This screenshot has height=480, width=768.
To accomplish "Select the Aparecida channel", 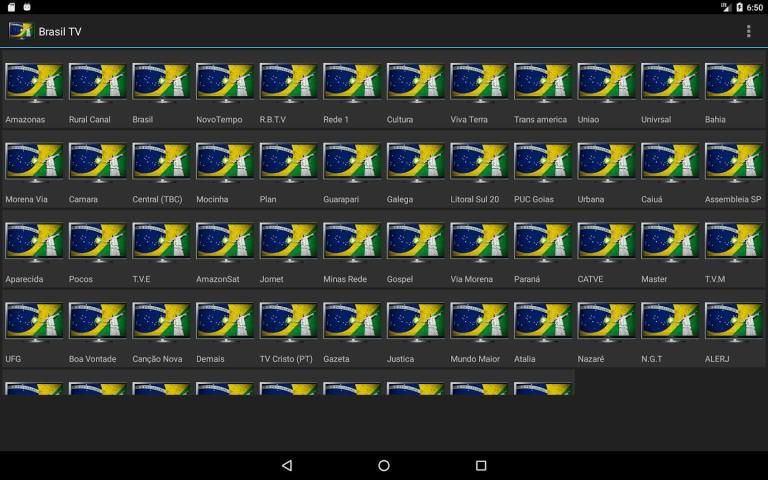I will coord(33,244).
